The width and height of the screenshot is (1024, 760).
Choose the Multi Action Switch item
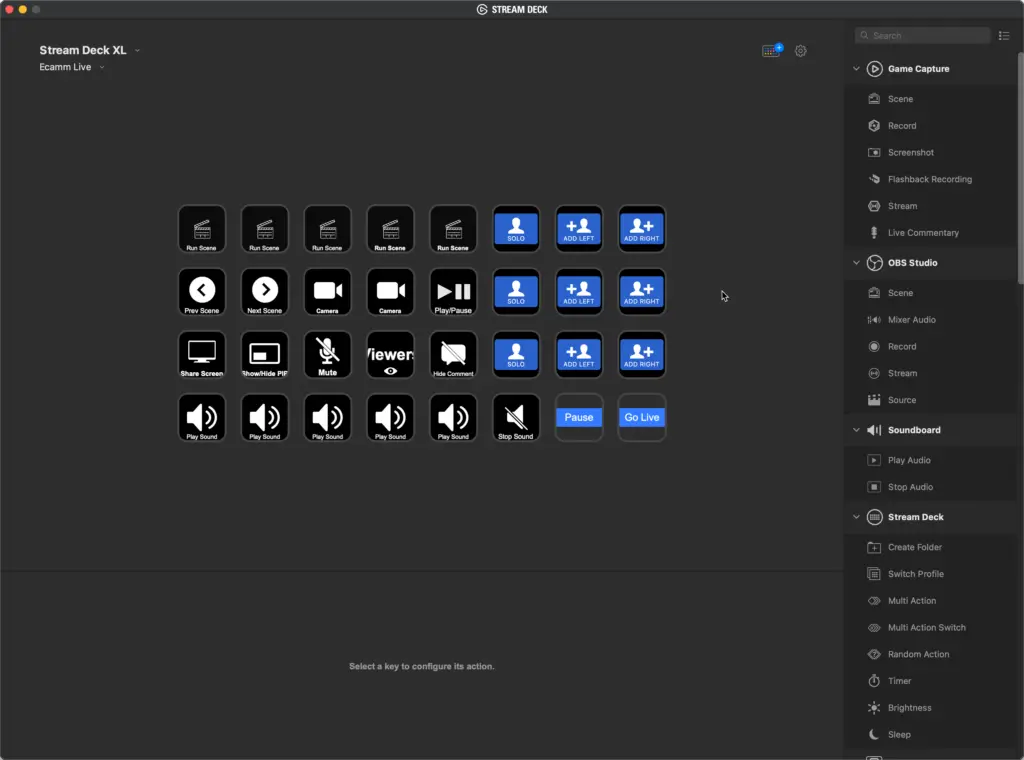click(x=931, y=627)
